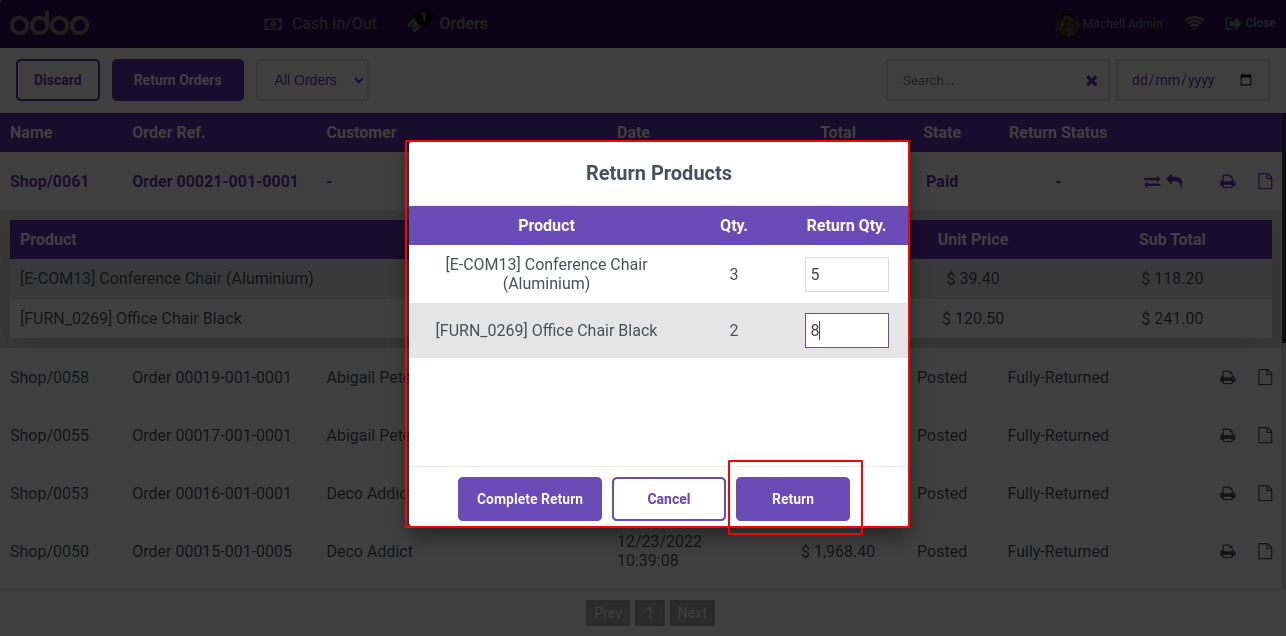Cancel the Return Products dialog
This screenshot has width=1286, height=636.
click(x=669, y=499)
